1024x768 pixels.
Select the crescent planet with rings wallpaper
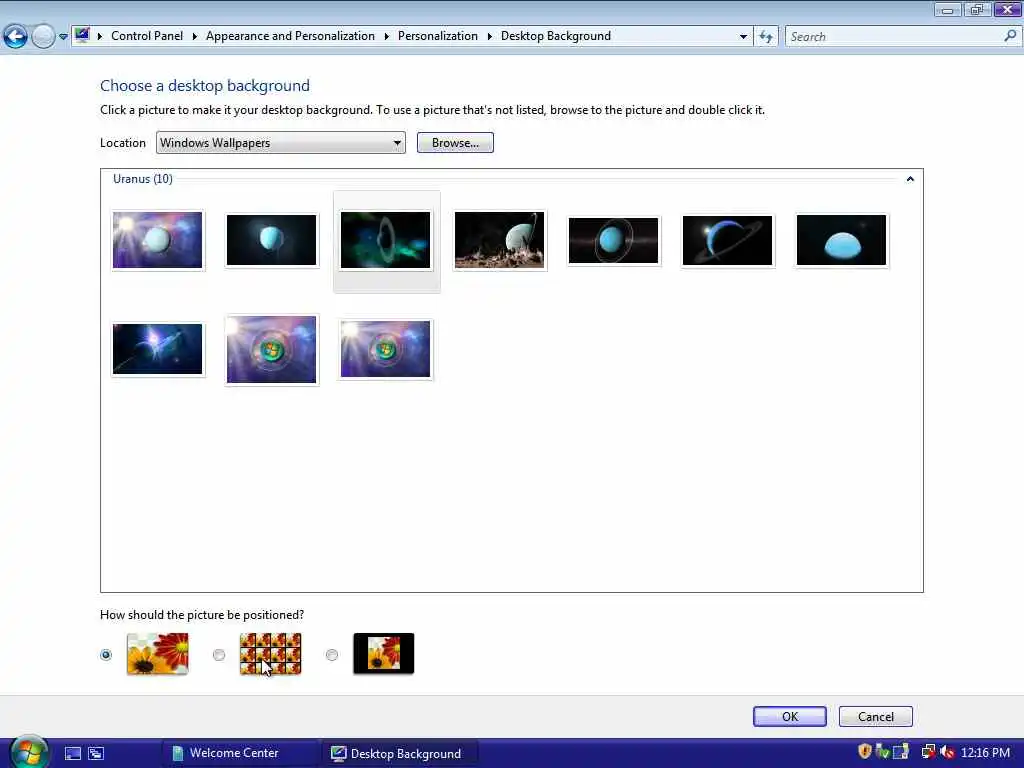click(728, 240)
